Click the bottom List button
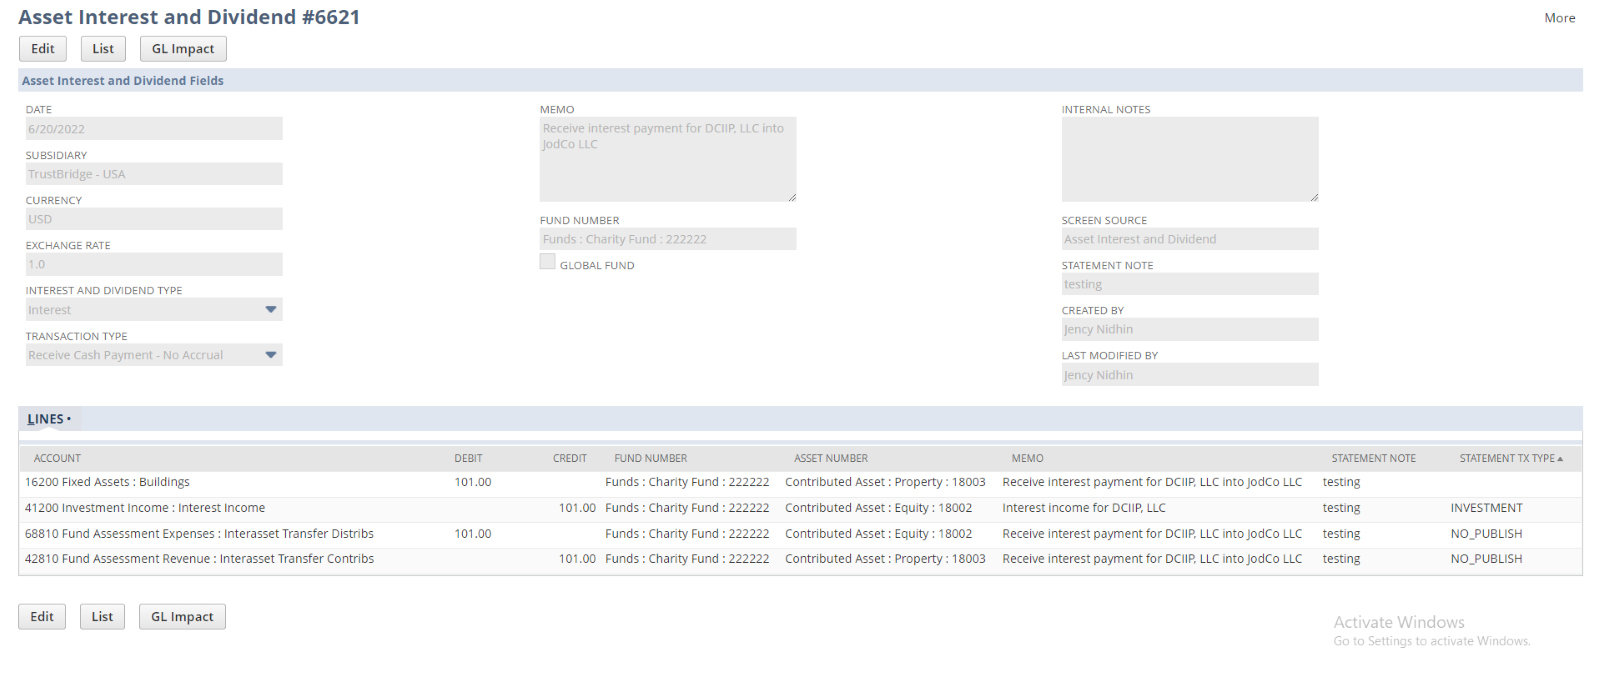The image size is (1600, 673). click(102, 617)
